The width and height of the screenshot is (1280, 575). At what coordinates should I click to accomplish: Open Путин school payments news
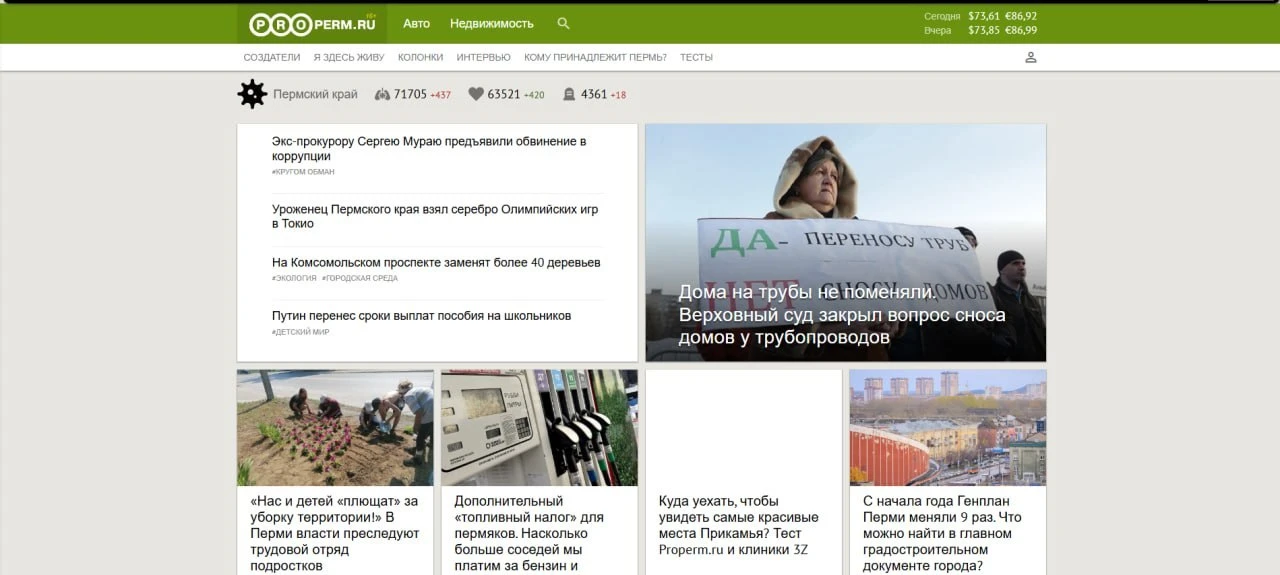pos(421,315)
